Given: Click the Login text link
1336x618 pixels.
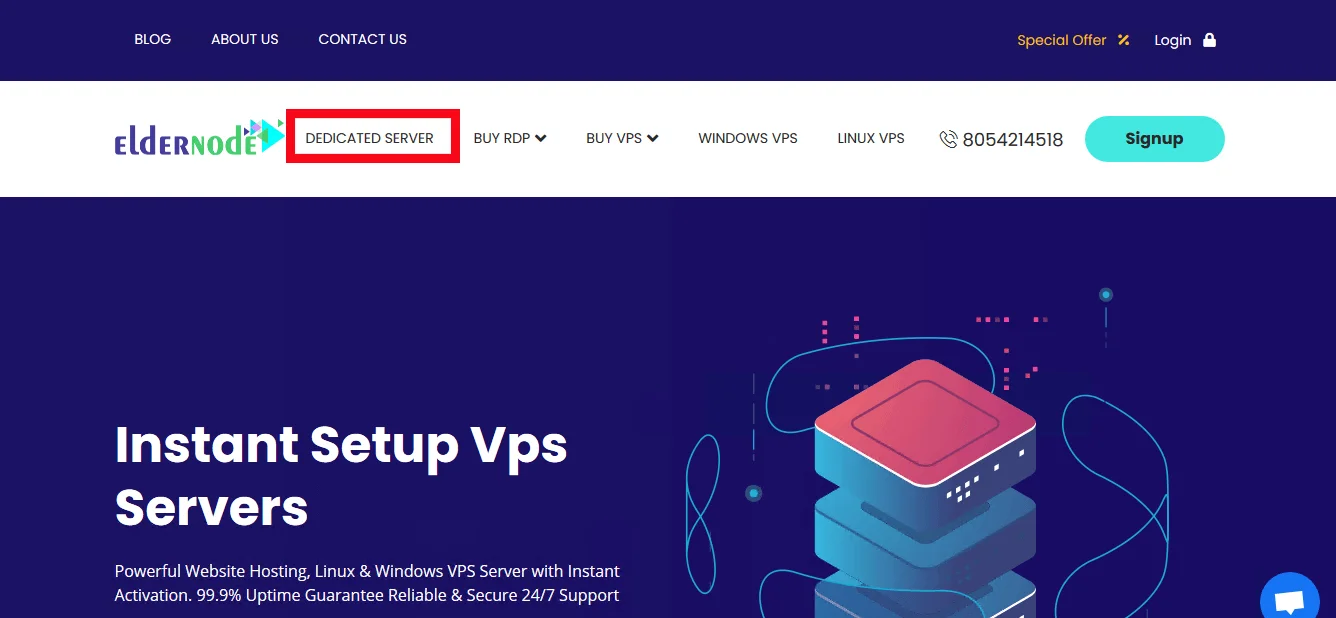Looking at the screenshot, I should point(1172,41).
